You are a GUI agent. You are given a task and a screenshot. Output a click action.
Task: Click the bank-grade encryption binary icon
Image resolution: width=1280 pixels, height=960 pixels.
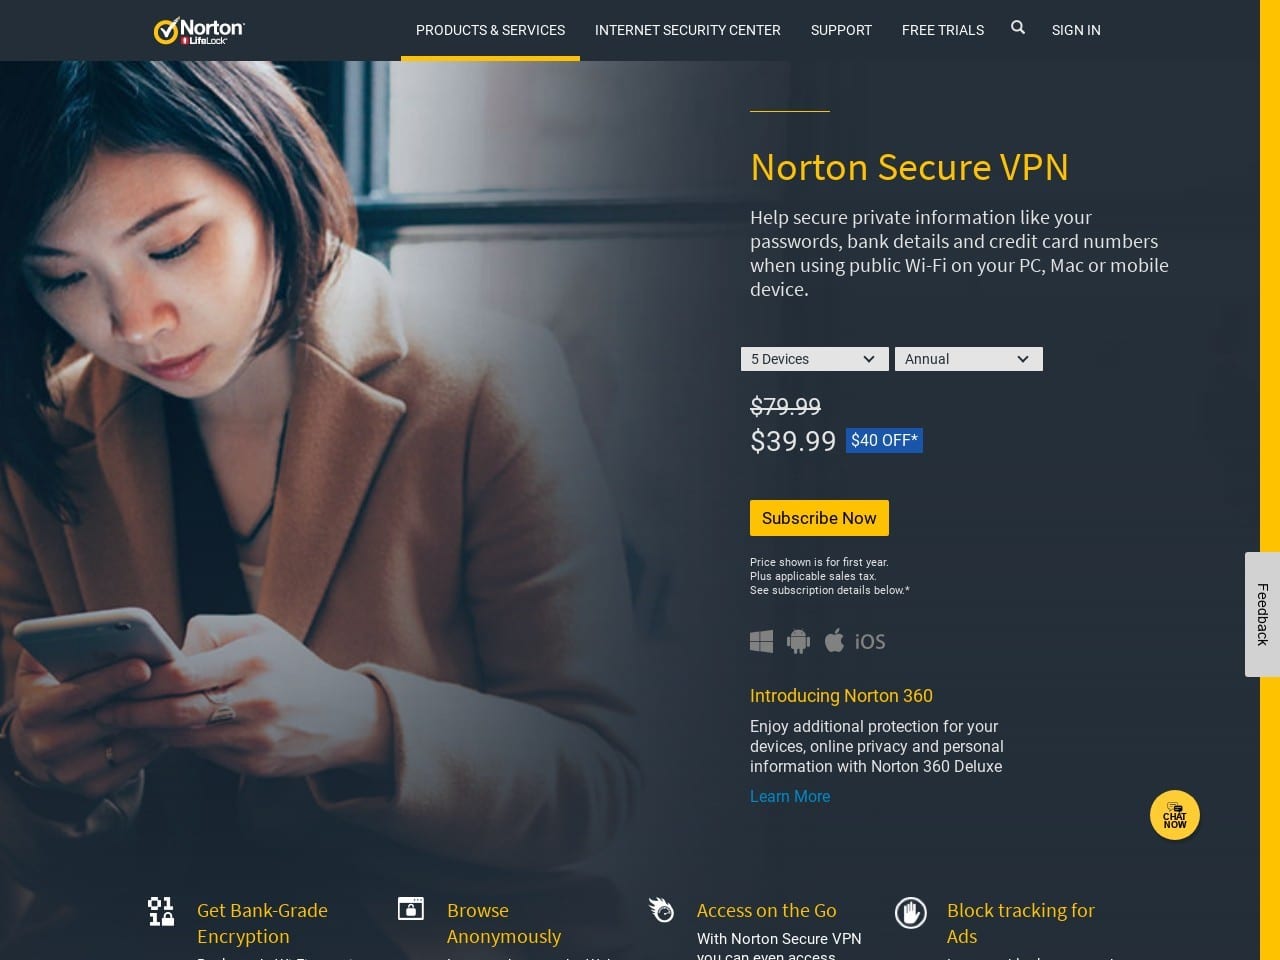click(x=161, y=911)
